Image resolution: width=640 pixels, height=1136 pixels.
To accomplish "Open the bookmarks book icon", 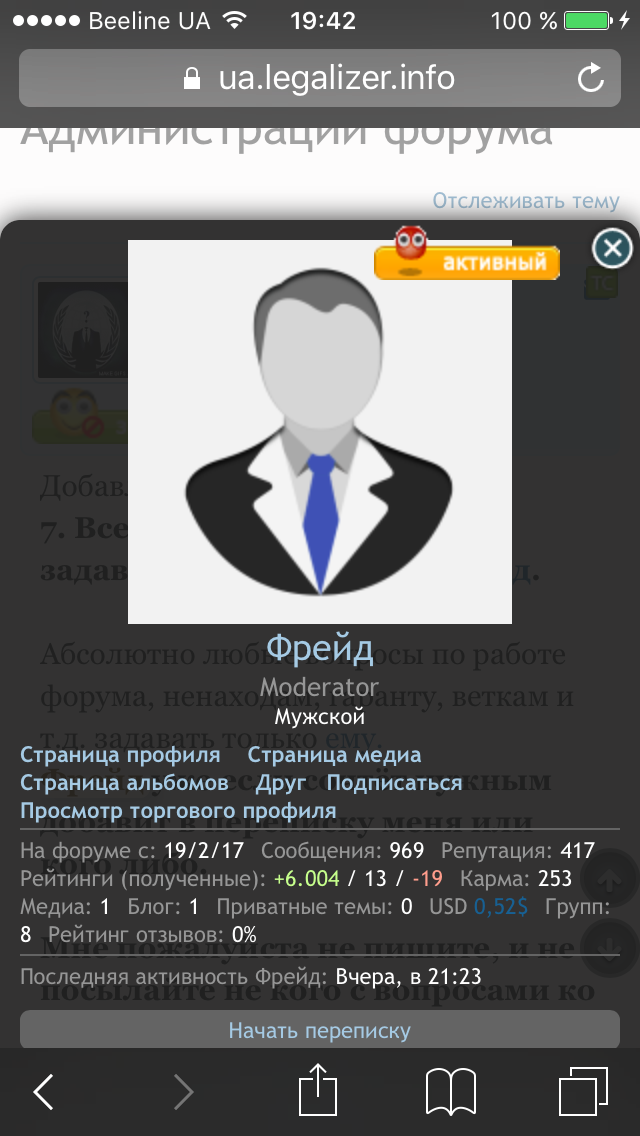I will tap(450, 1091).
